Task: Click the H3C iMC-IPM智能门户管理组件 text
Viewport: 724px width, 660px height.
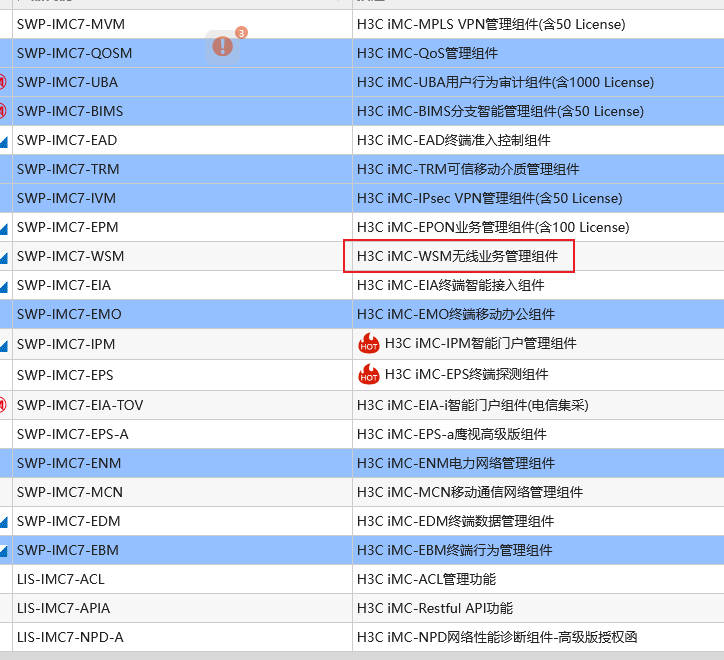Action: pos(481,343)
